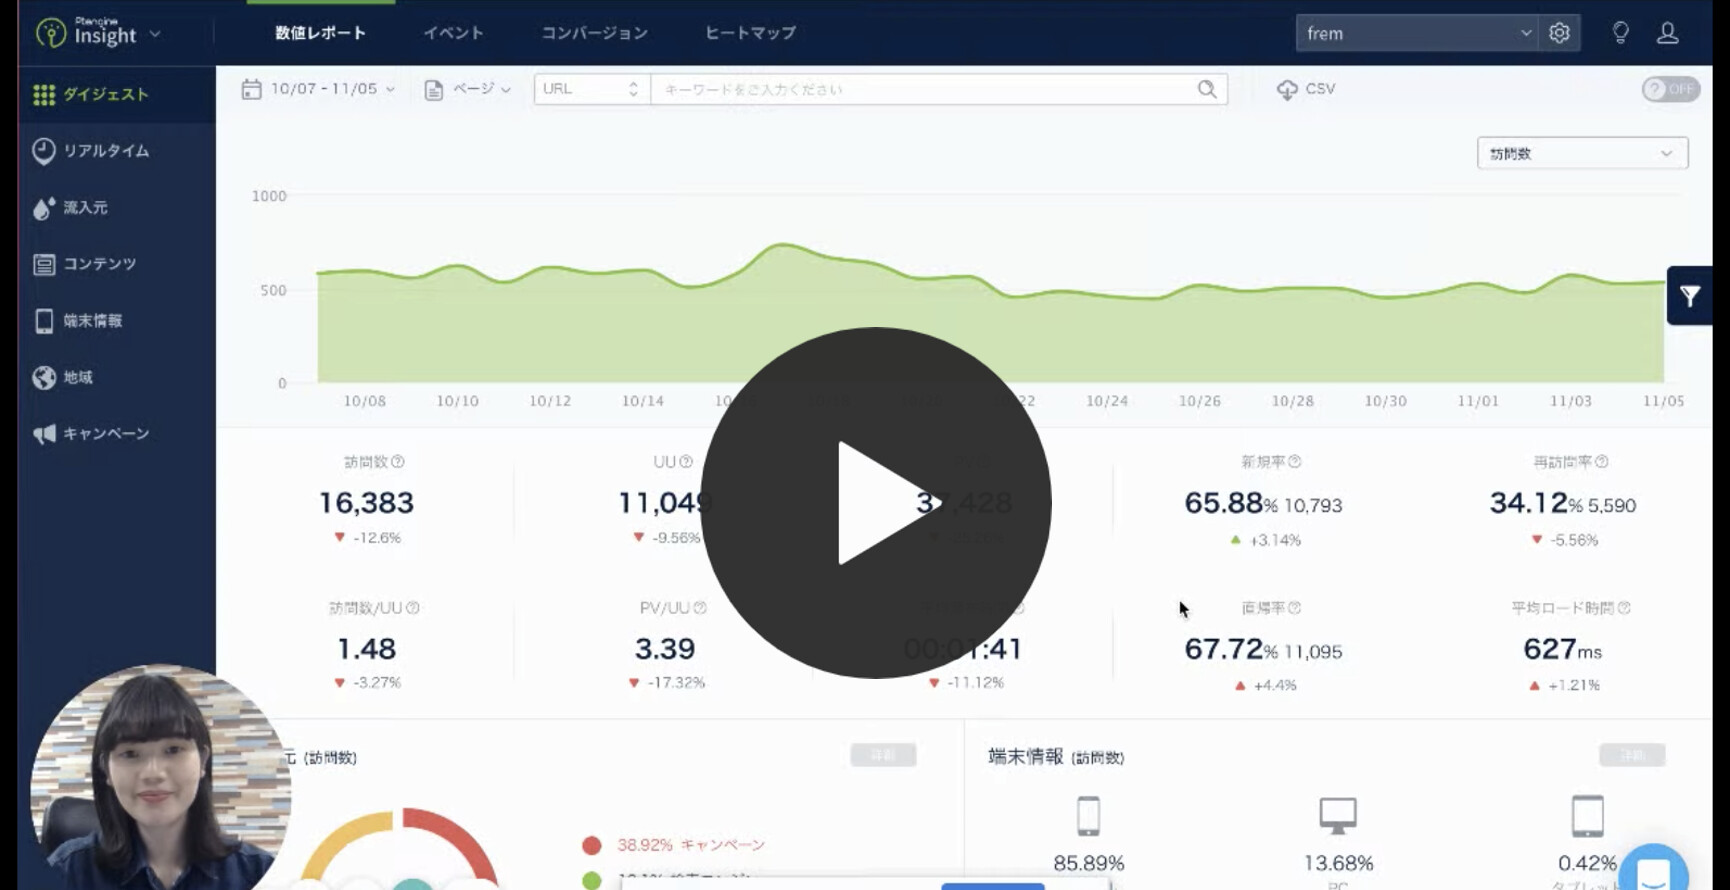Open the filter panel funnel button

tap(1690, 296)
